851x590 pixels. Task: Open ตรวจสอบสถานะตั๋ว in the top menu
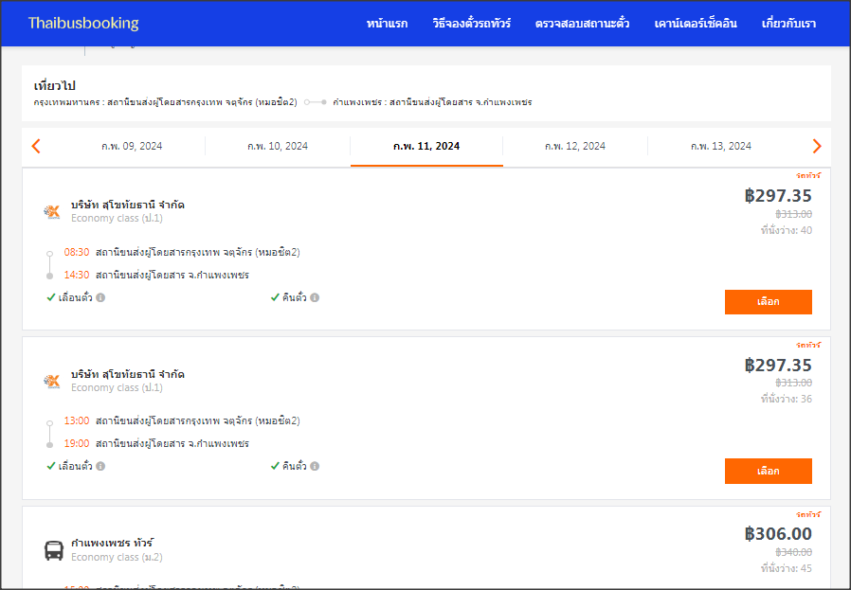pyautogui.click(x=582, y=23)
